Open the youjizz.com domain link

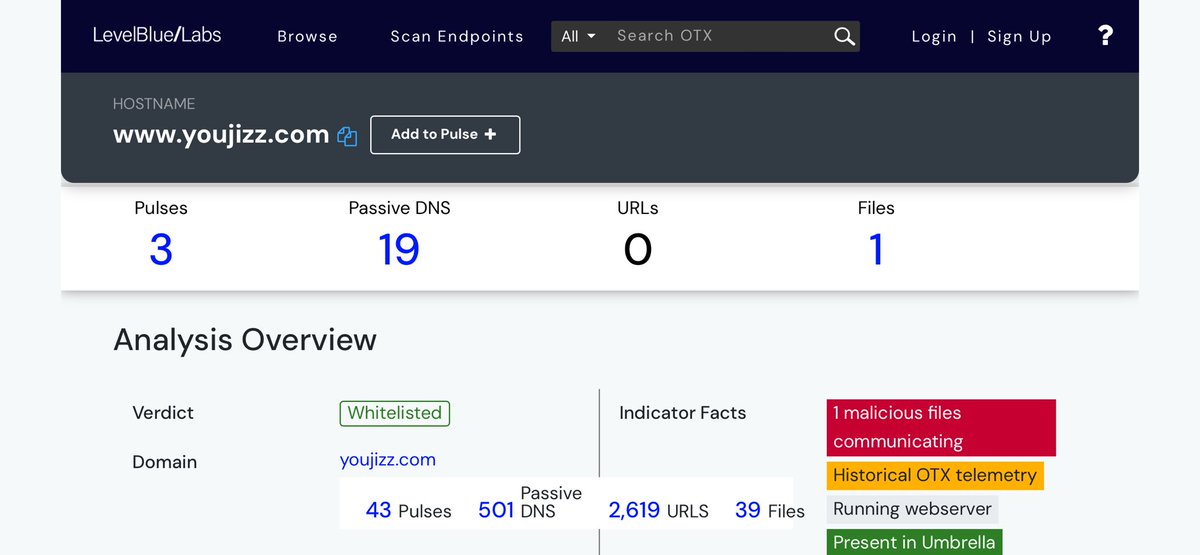(x=387, y=460)
